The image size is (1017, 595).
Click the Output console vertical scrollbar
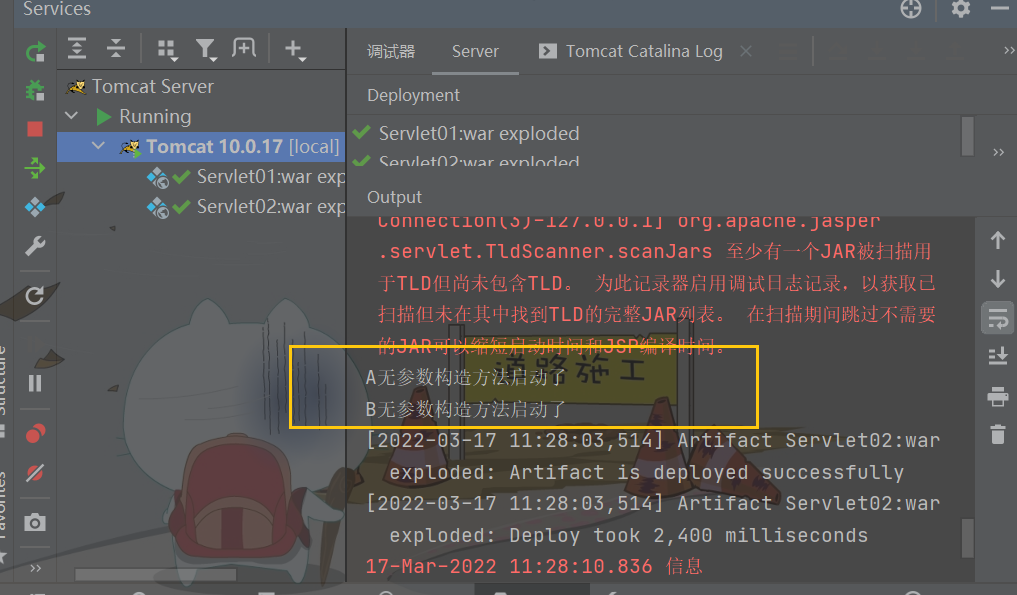[967, 537]
